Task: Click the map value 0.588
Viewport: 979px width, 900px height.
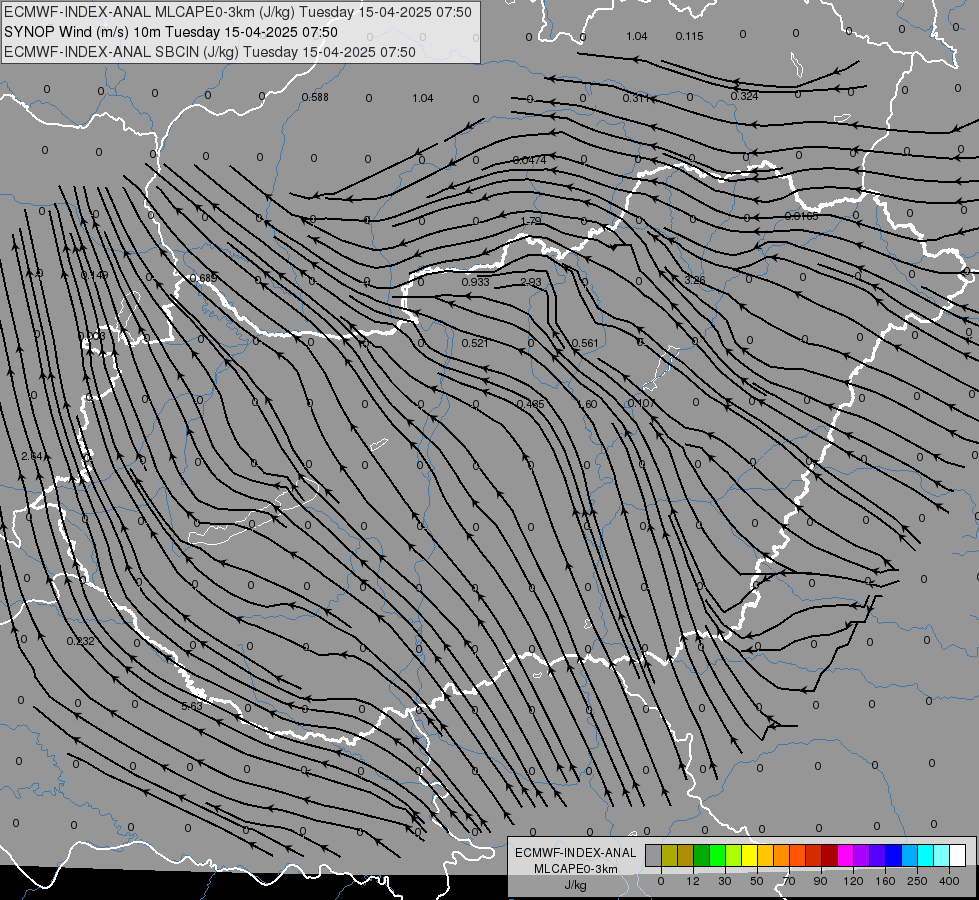Action: pyautogui.click(x=315, y=97)
